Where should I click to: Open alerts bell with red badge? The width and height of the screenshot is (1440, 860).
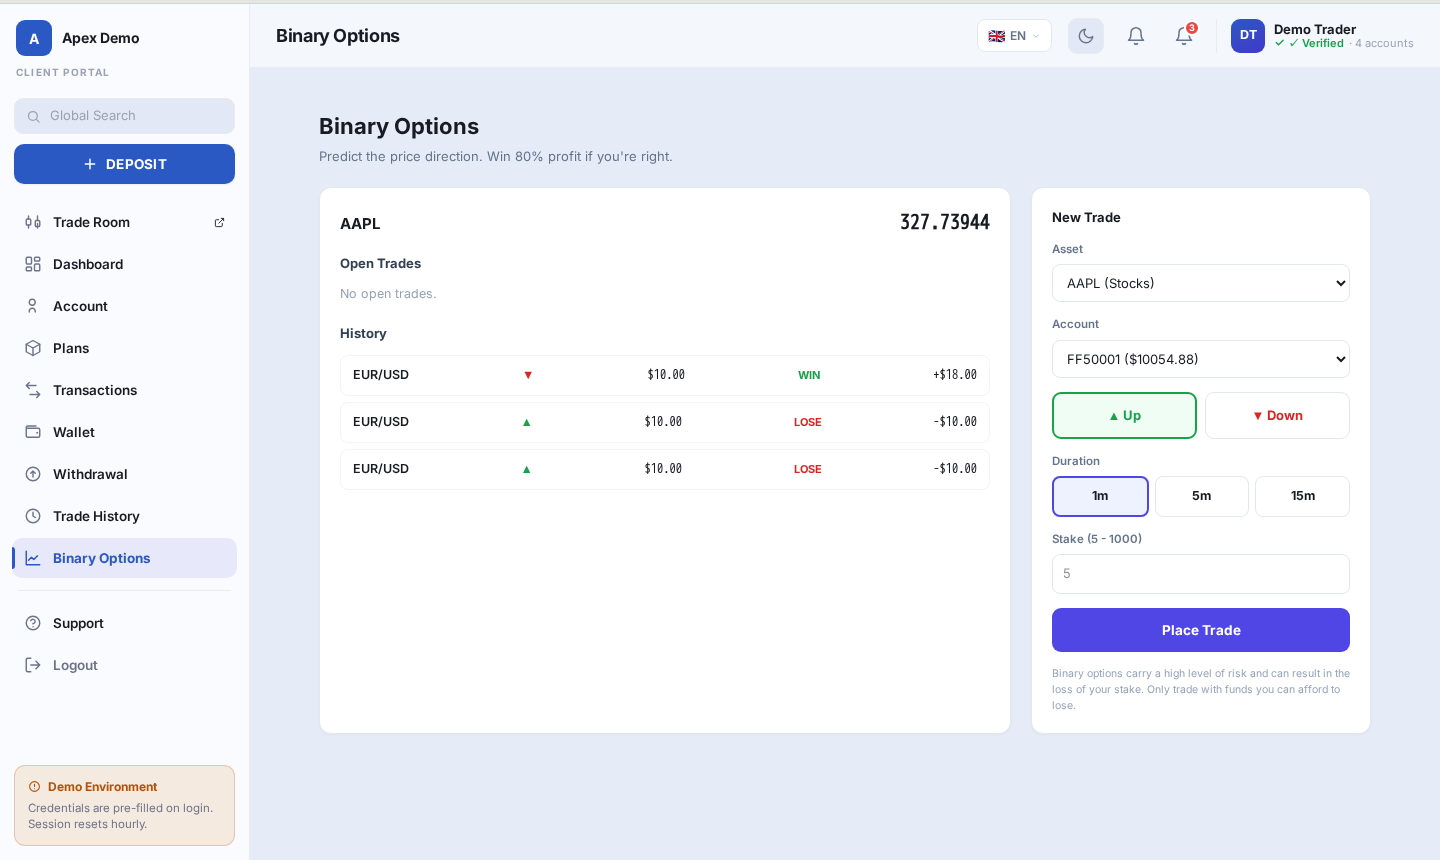pyautogui.click(x=1184, y=36)
